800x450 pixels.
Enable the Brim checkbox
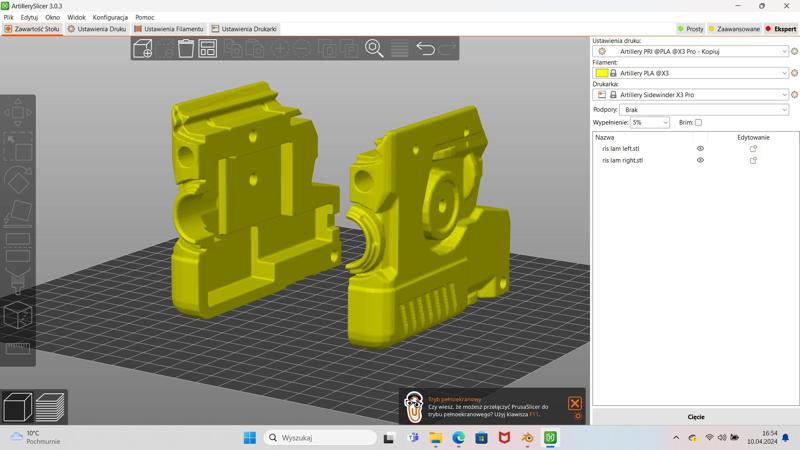(698, 122)
